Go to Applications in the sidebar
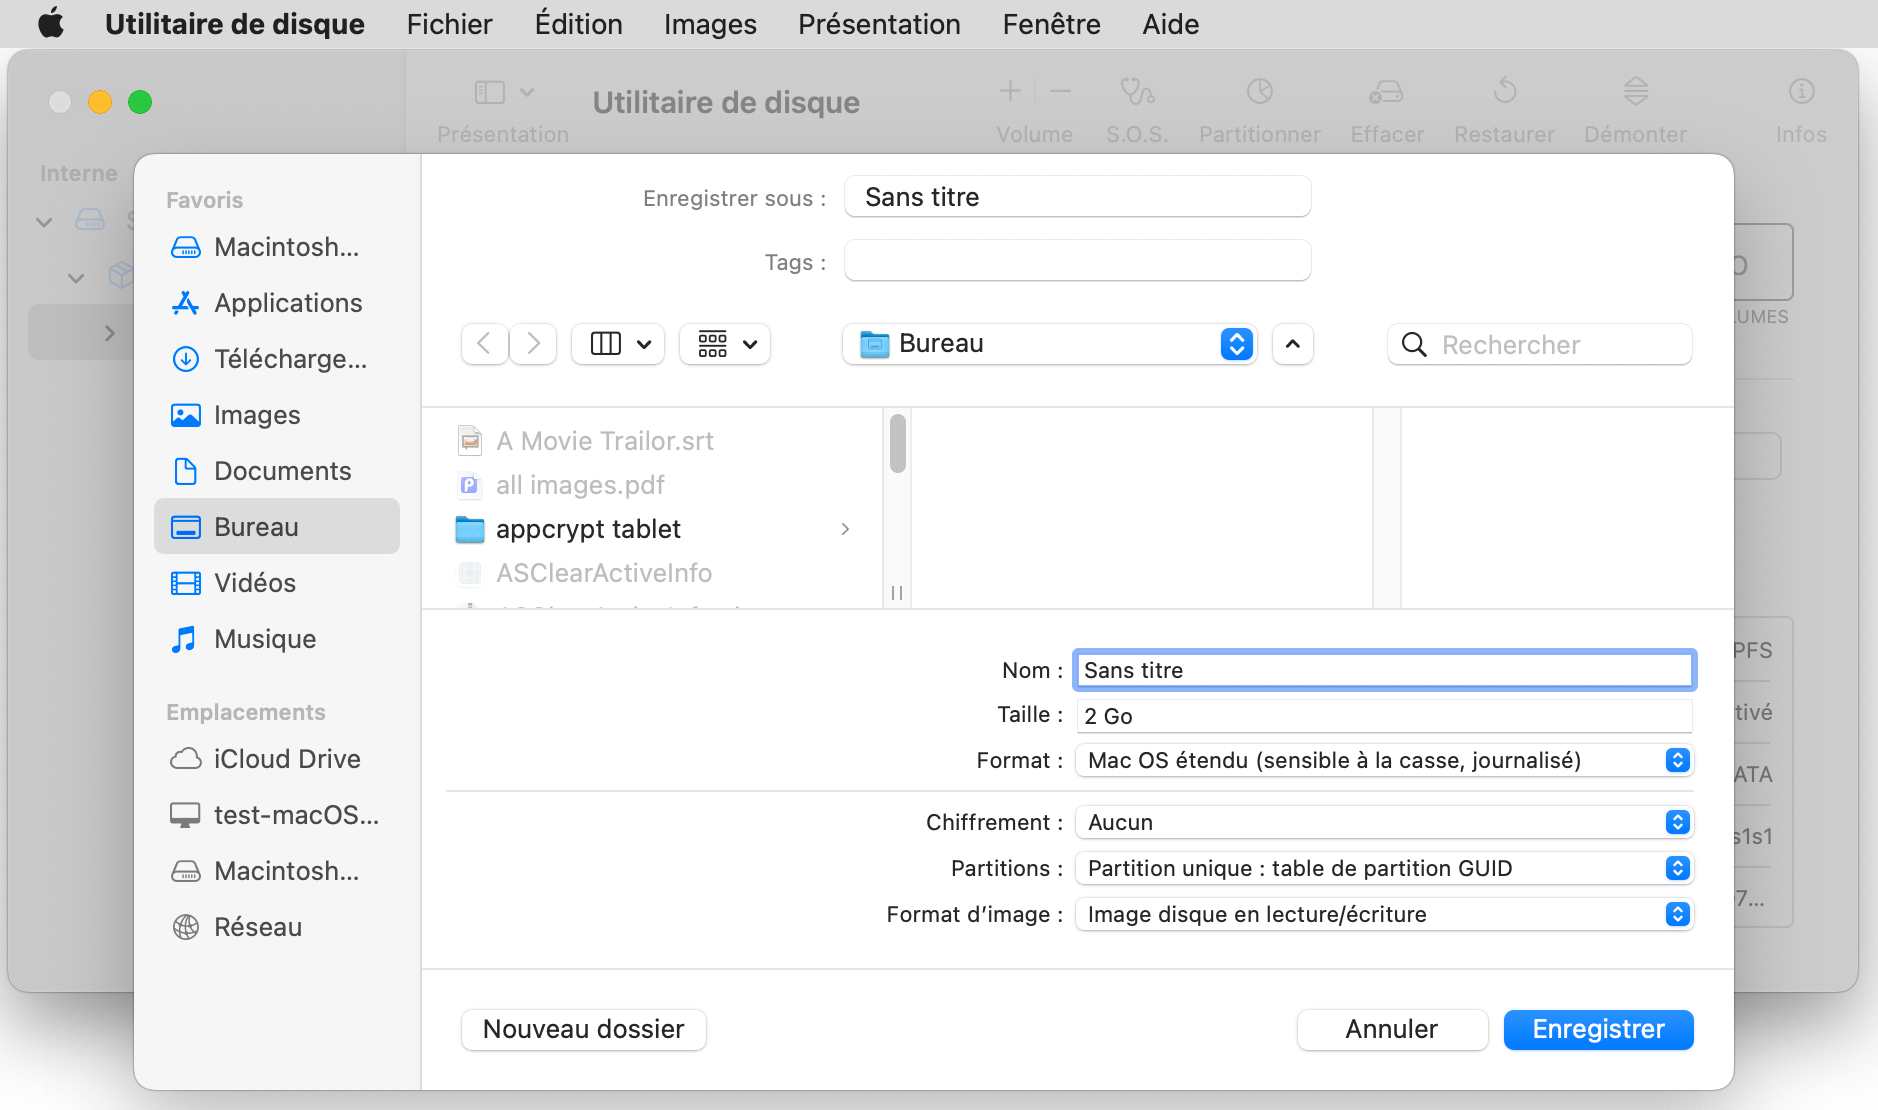The height and width of the screenshot is (1110, 1878). tap(277, 303)
